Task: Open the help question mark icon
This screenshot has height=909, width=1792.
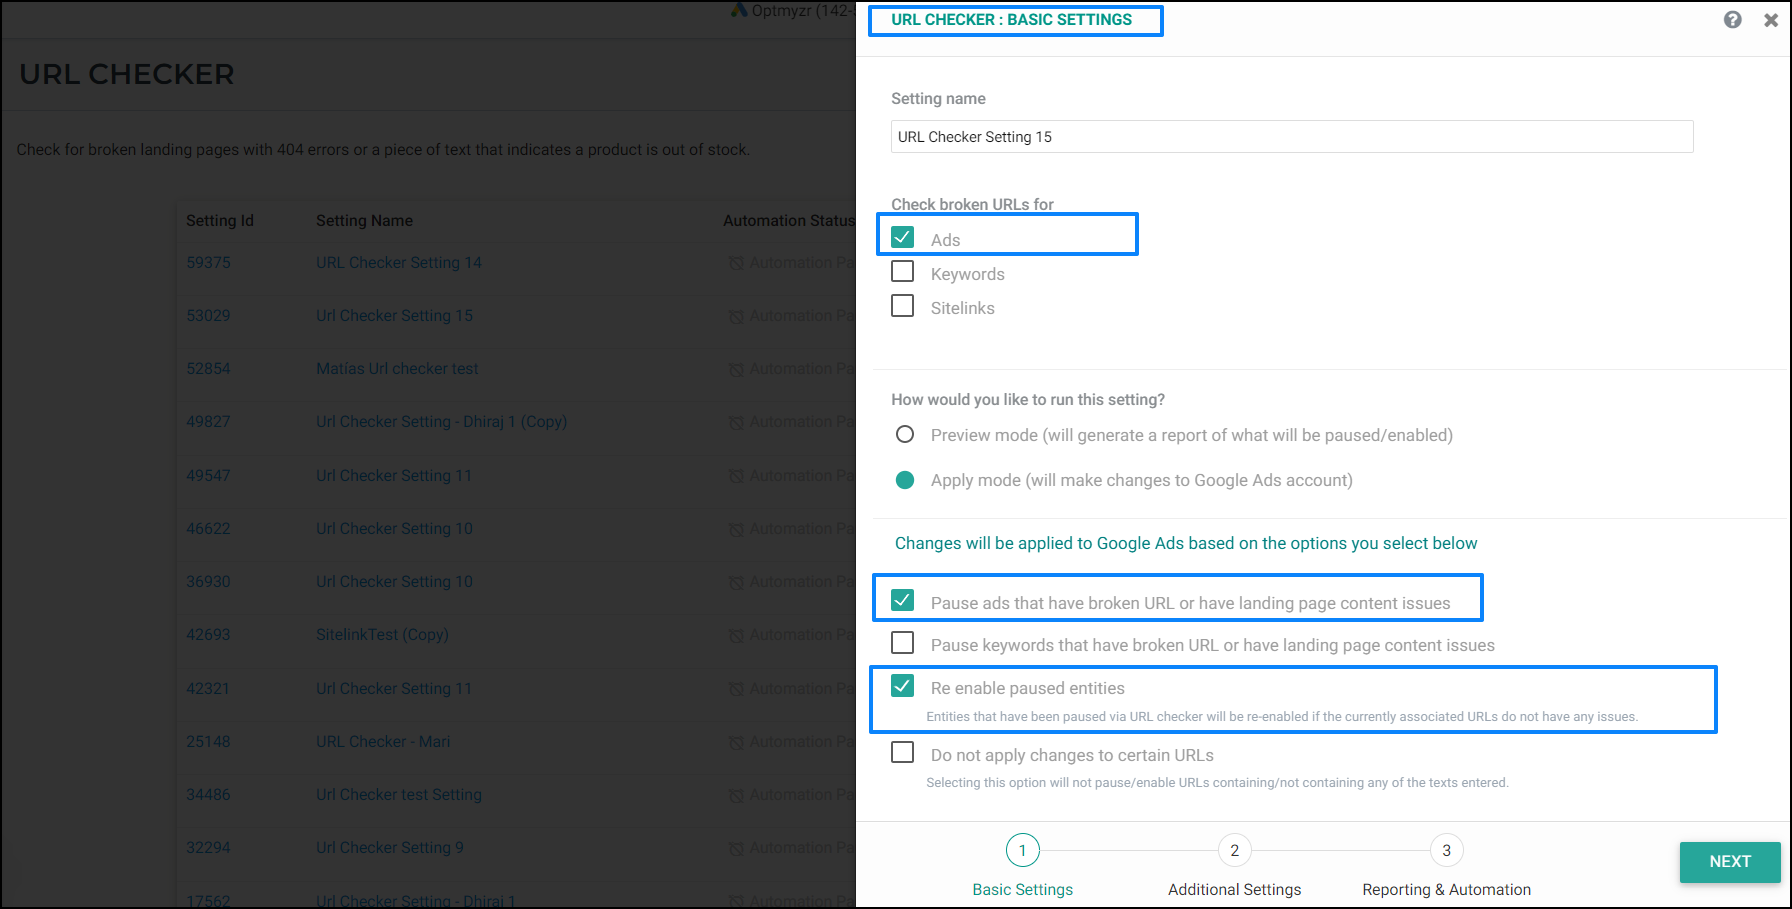Action: (1733, 20)
